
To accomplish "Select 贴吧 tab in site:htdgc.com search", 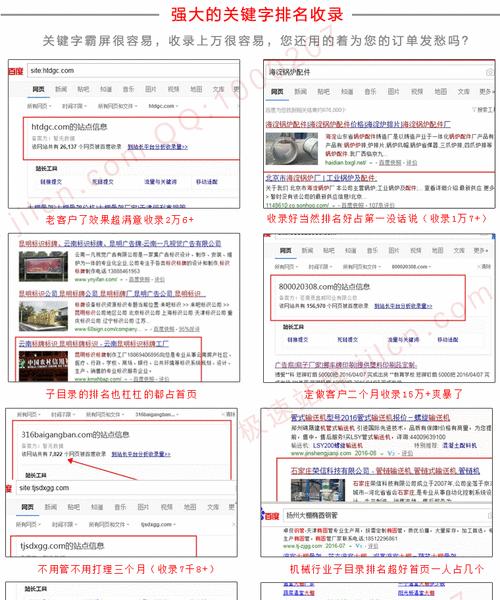I will point(83,89).
